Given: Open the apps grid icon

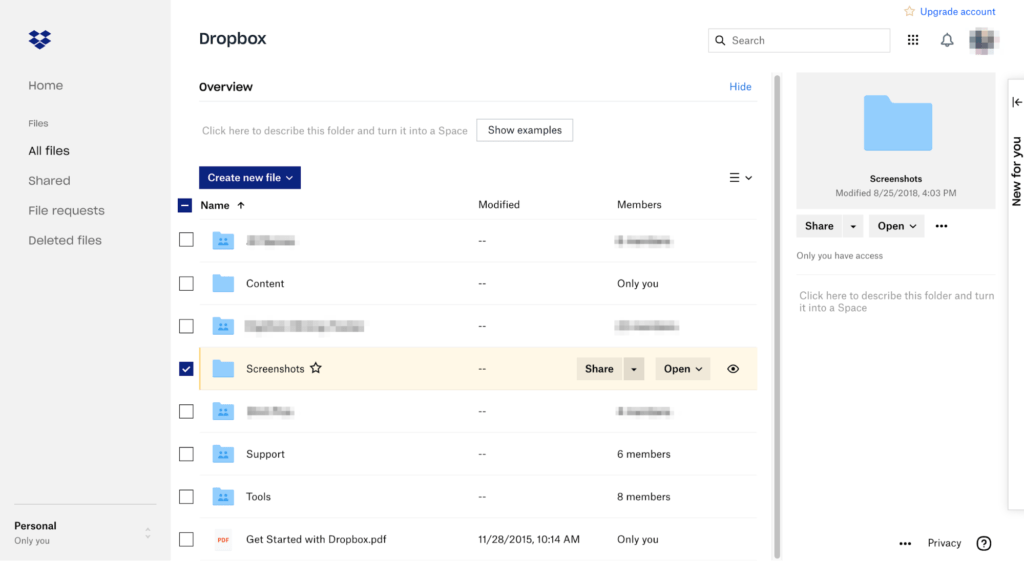Looking at the screenshot, I should [913, 40].
